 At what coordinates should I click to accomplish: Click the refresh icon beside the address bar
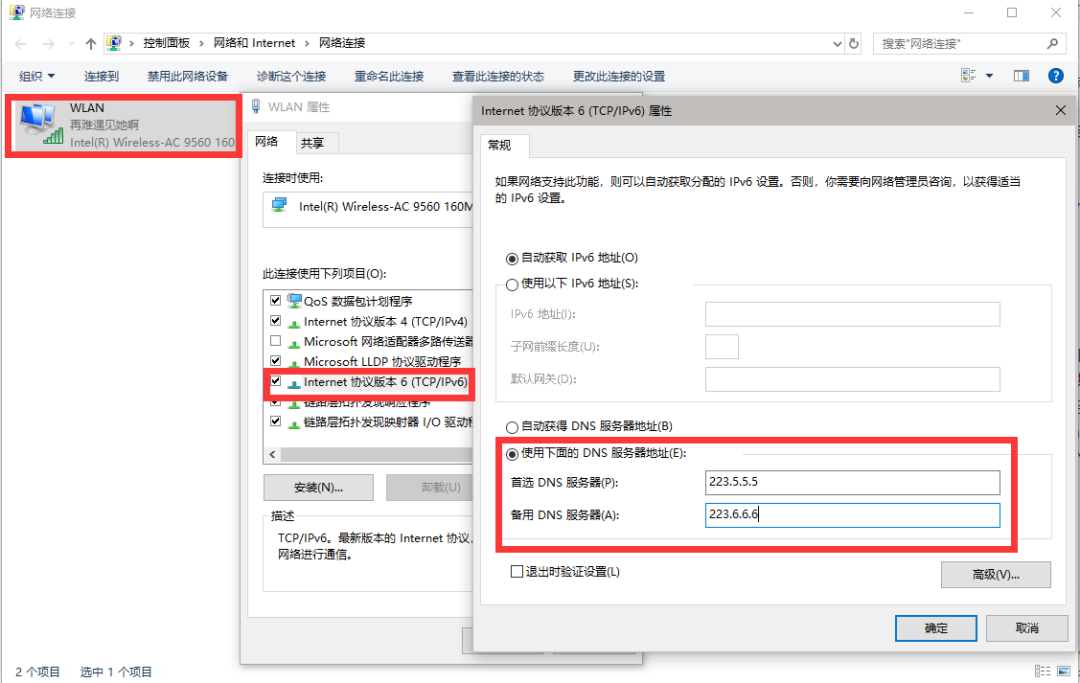point(852,43)
